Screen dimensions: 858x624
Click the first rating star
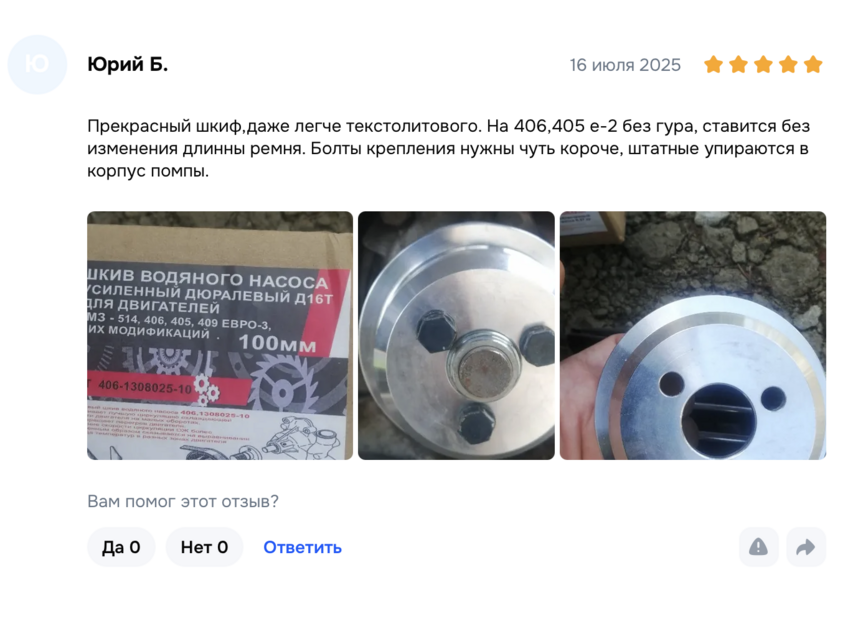point(714,65)
